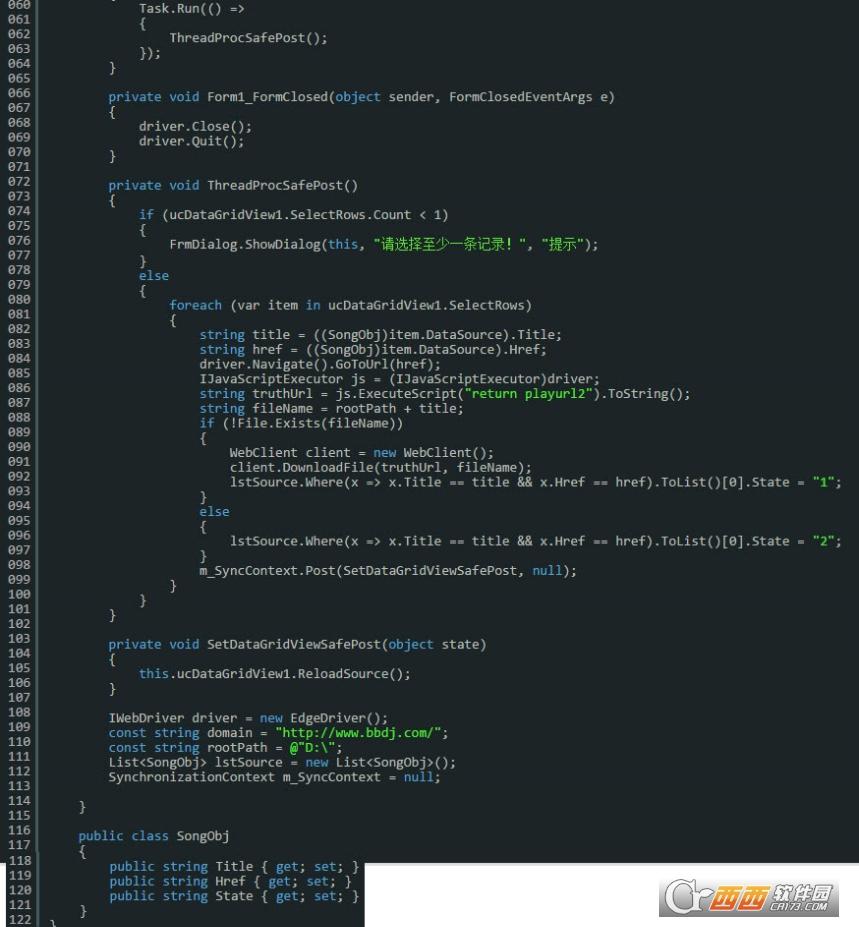Click line number 116 in the gutter
Viewport: 859px width, 927px height.
point(19,830)
